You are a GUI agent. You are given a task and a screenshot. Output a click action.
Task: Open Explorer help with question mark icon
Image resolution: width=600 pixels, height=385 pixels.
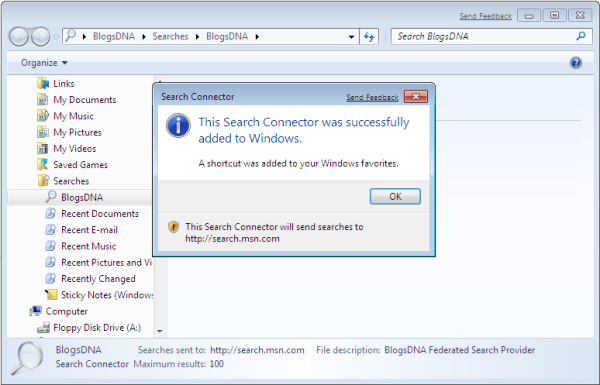tap(576, 63)
